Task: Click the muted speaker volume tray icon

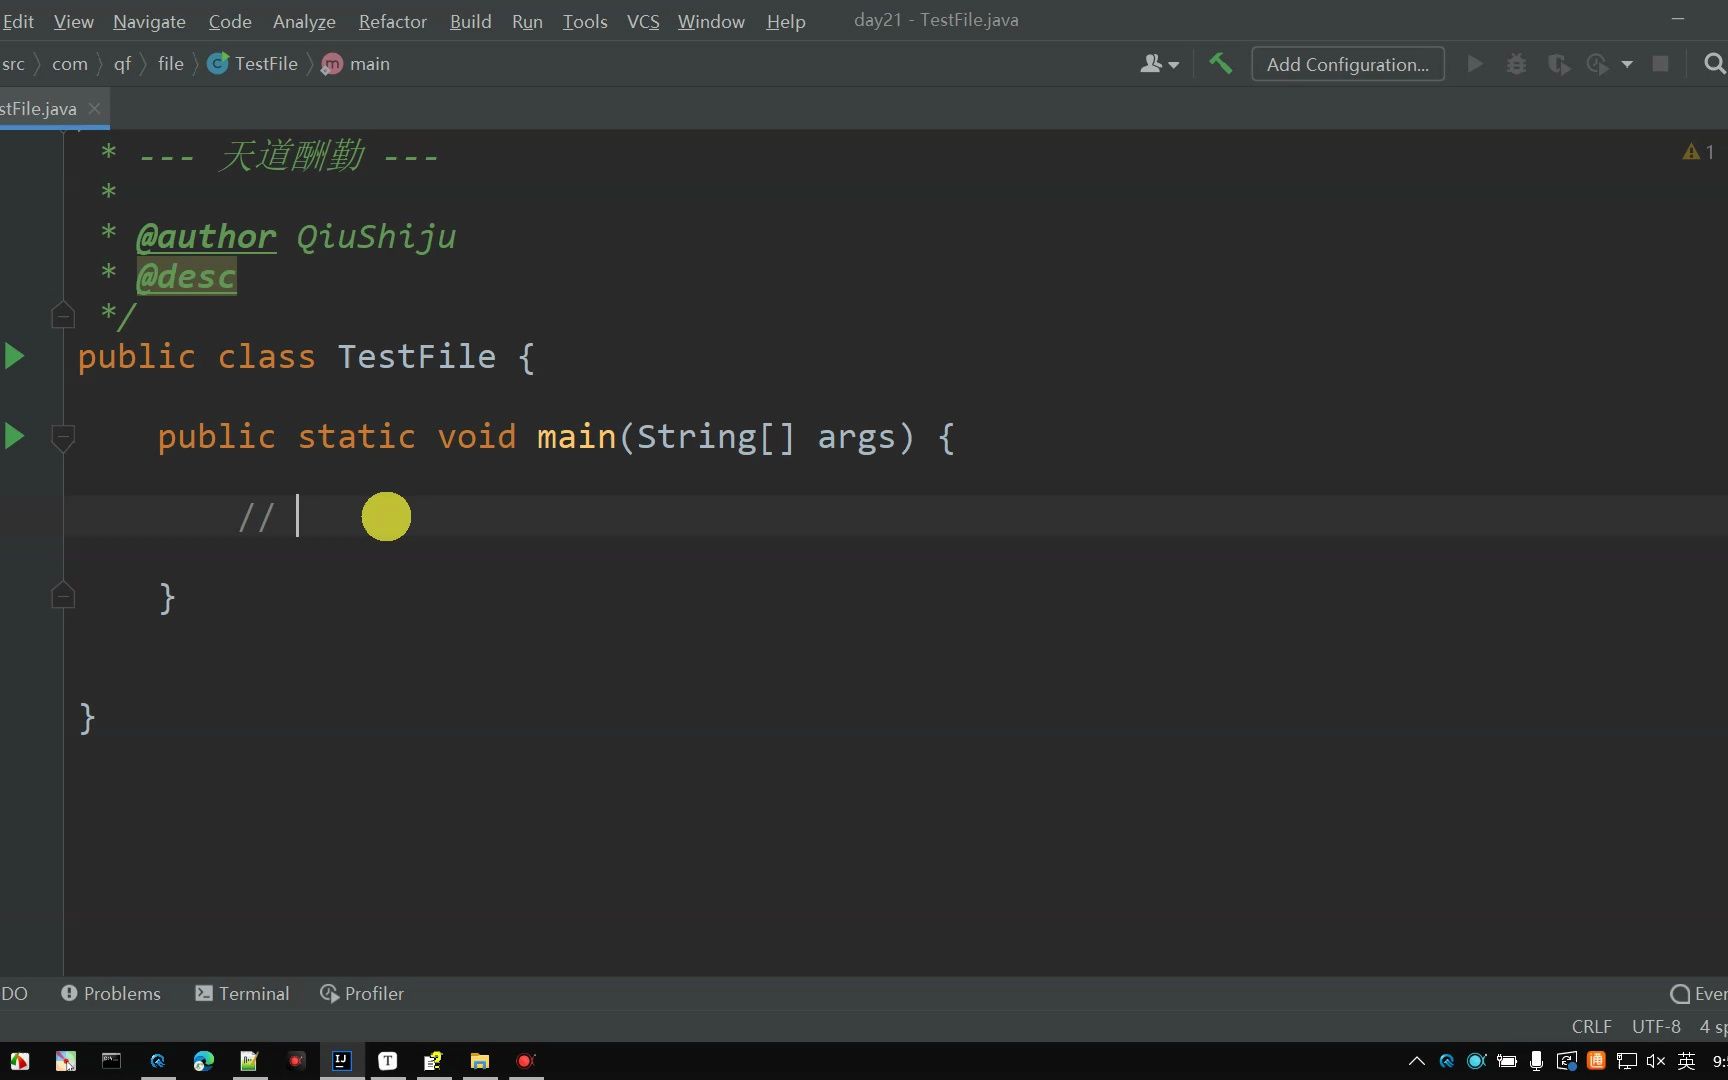Action: tap(1655, 1061)
